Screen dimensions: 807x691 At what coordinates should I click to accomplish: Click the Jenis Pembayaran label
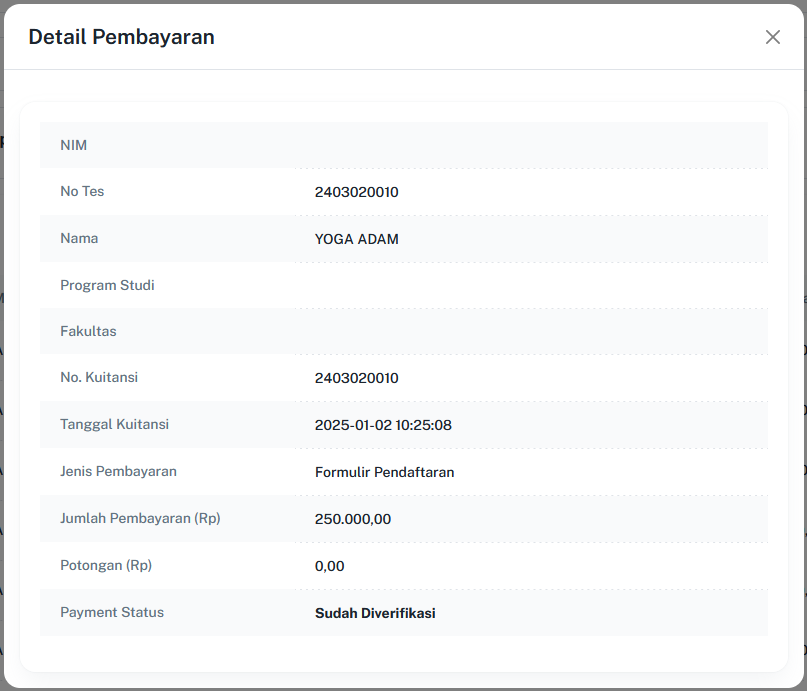point(118,470)
